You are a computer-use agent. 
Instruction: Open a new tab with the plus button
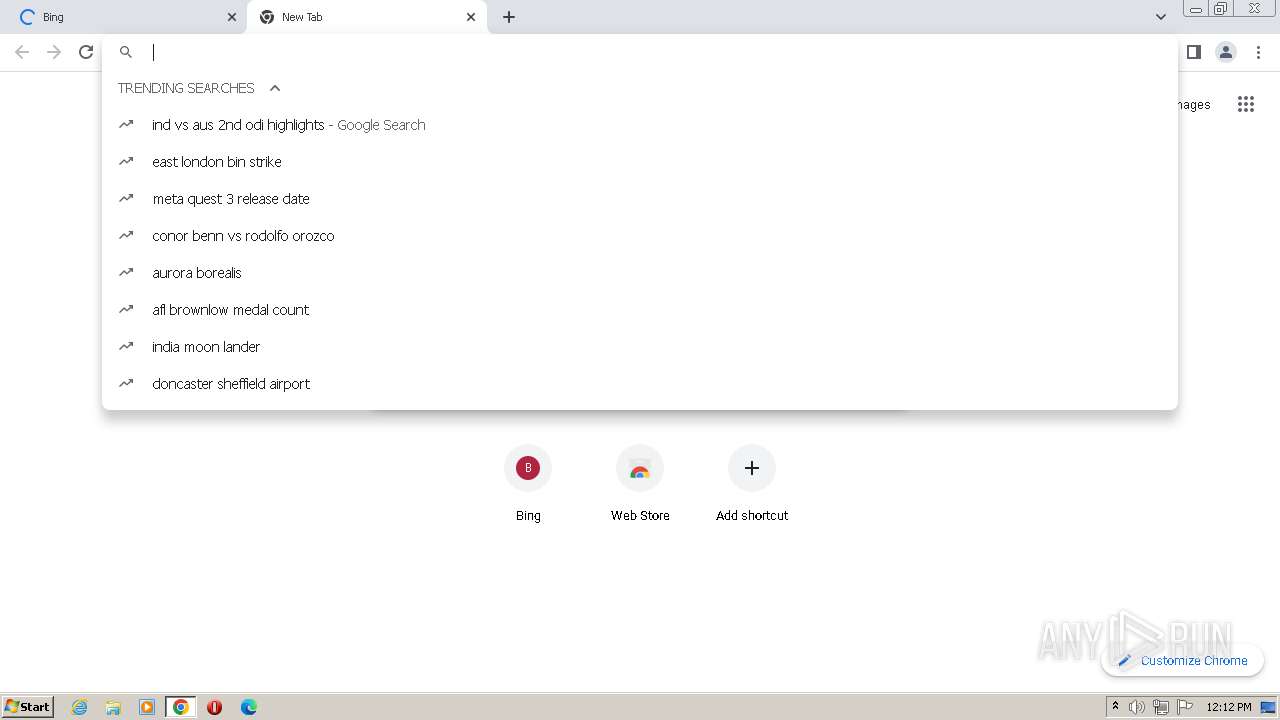click(x=509, y=17)
